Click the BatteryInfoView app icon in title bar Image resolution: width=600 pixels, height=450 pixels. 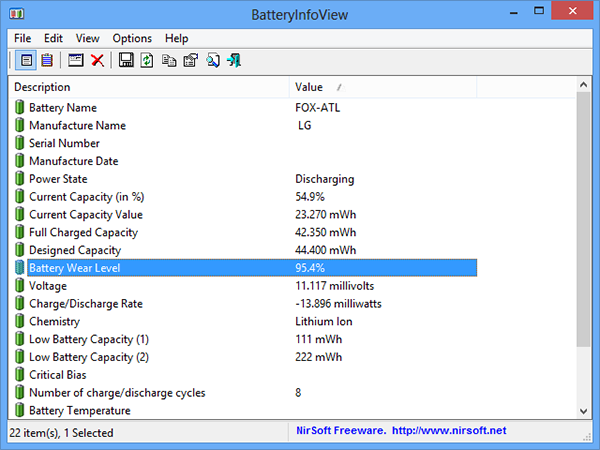pyautogui.click(x=17, y=14)
